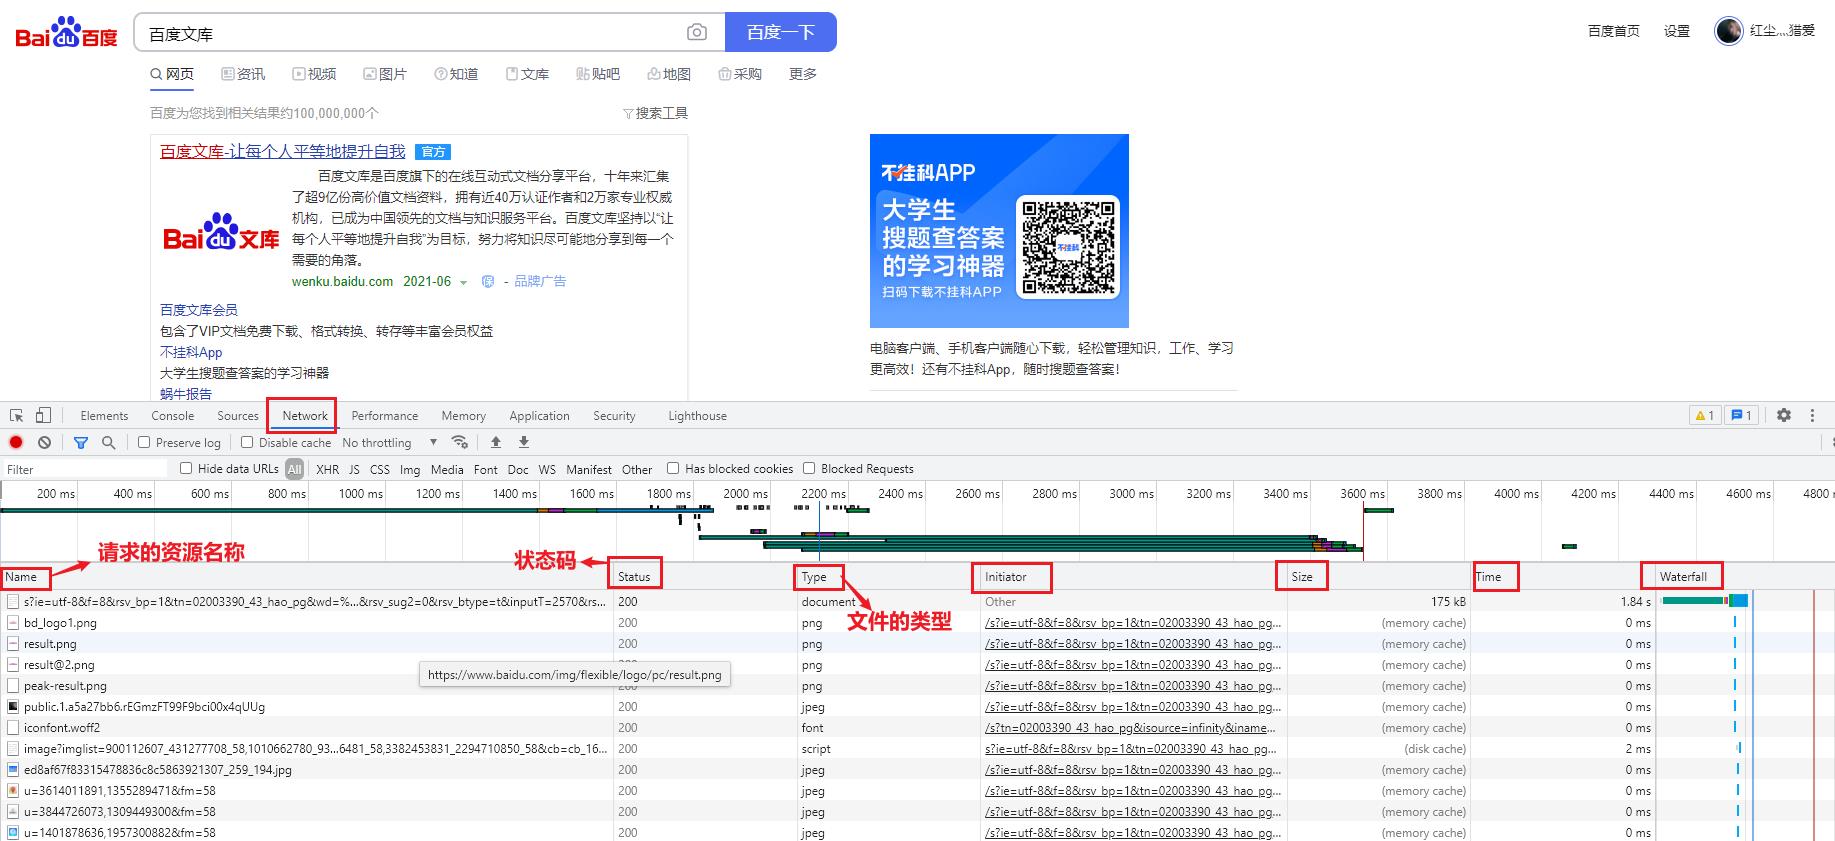Open the Lighthouse tab

(697, 416)
